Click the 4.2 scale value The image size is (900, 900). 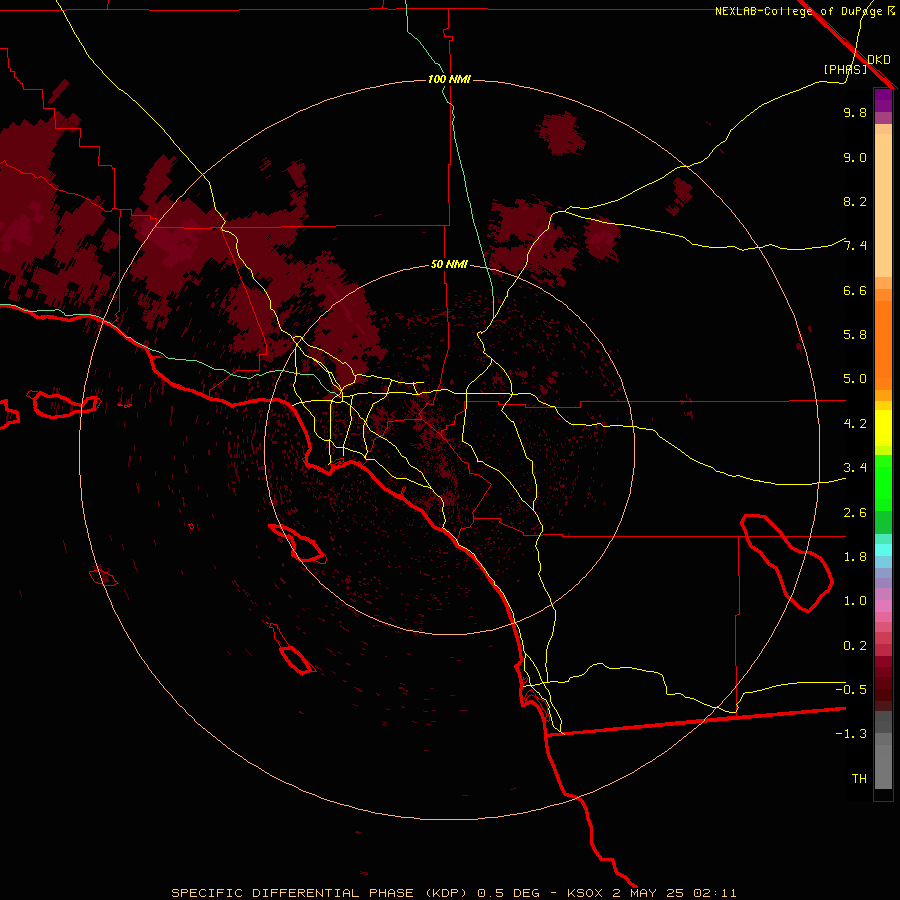(x=855, y=424)
